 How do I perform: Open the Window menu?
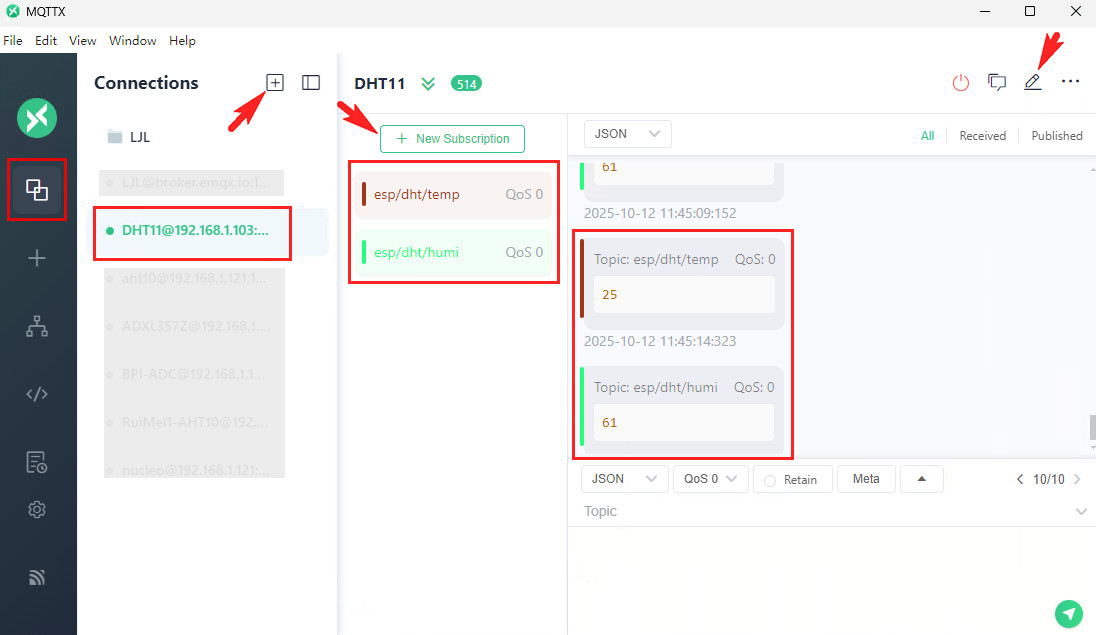click(132, 41)
